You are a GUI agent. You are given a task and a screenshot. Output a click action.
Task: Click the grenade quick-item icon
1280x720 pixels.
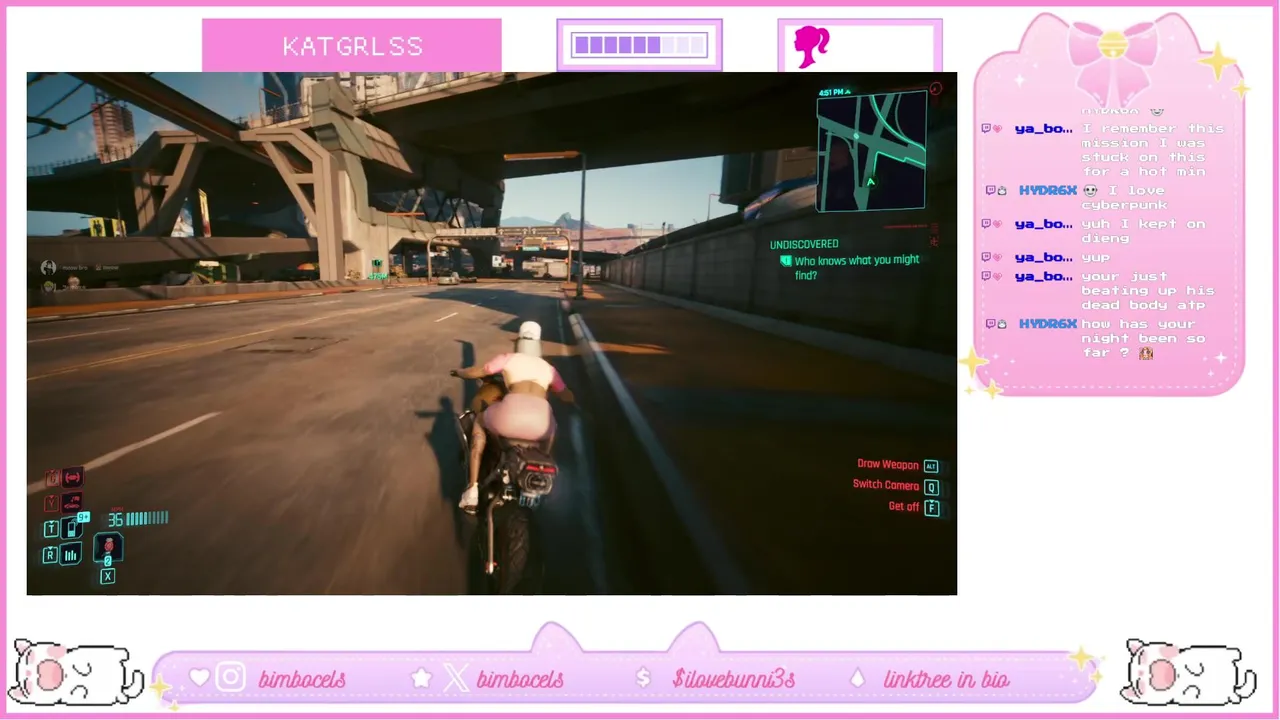(x=108, y=546)
